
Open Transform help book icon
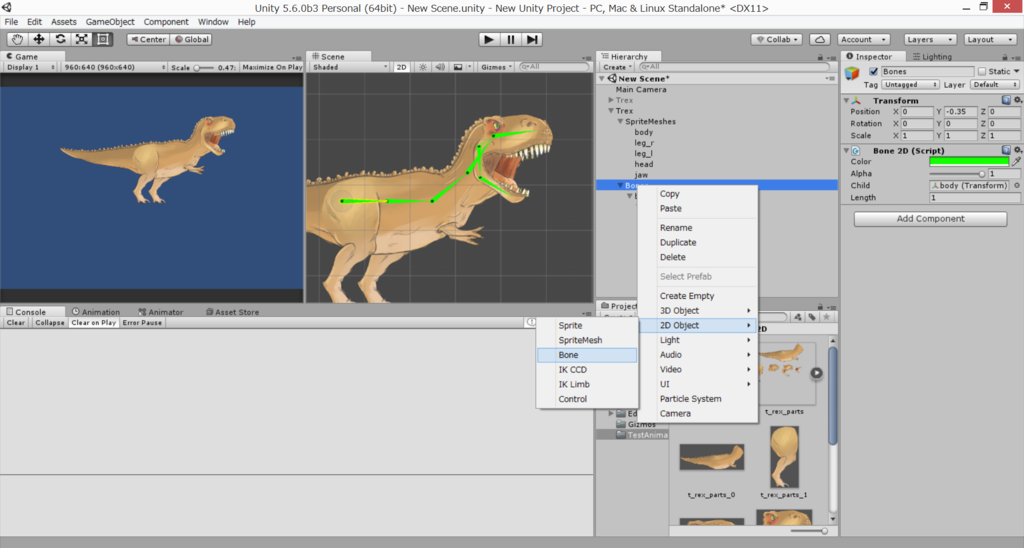[x=1006, y=100]
